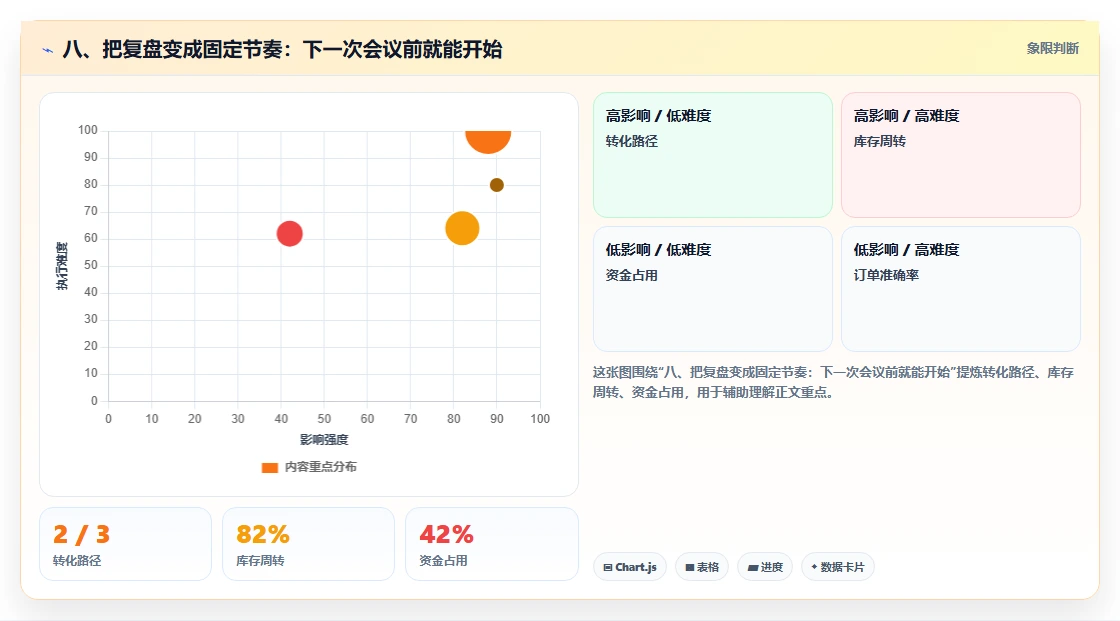Click the 执行难度 y-axis label
1120x621 pixels.
62,266
